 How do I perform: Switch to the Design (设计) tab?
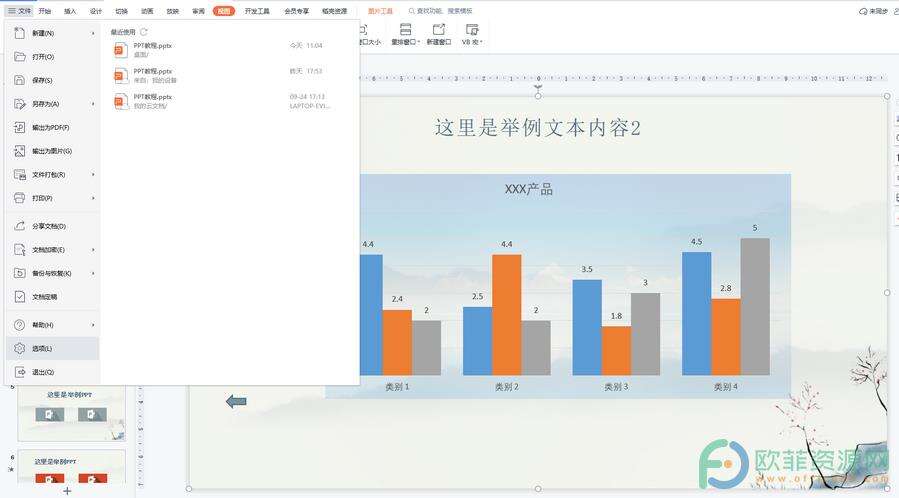[x=96, y=11]
